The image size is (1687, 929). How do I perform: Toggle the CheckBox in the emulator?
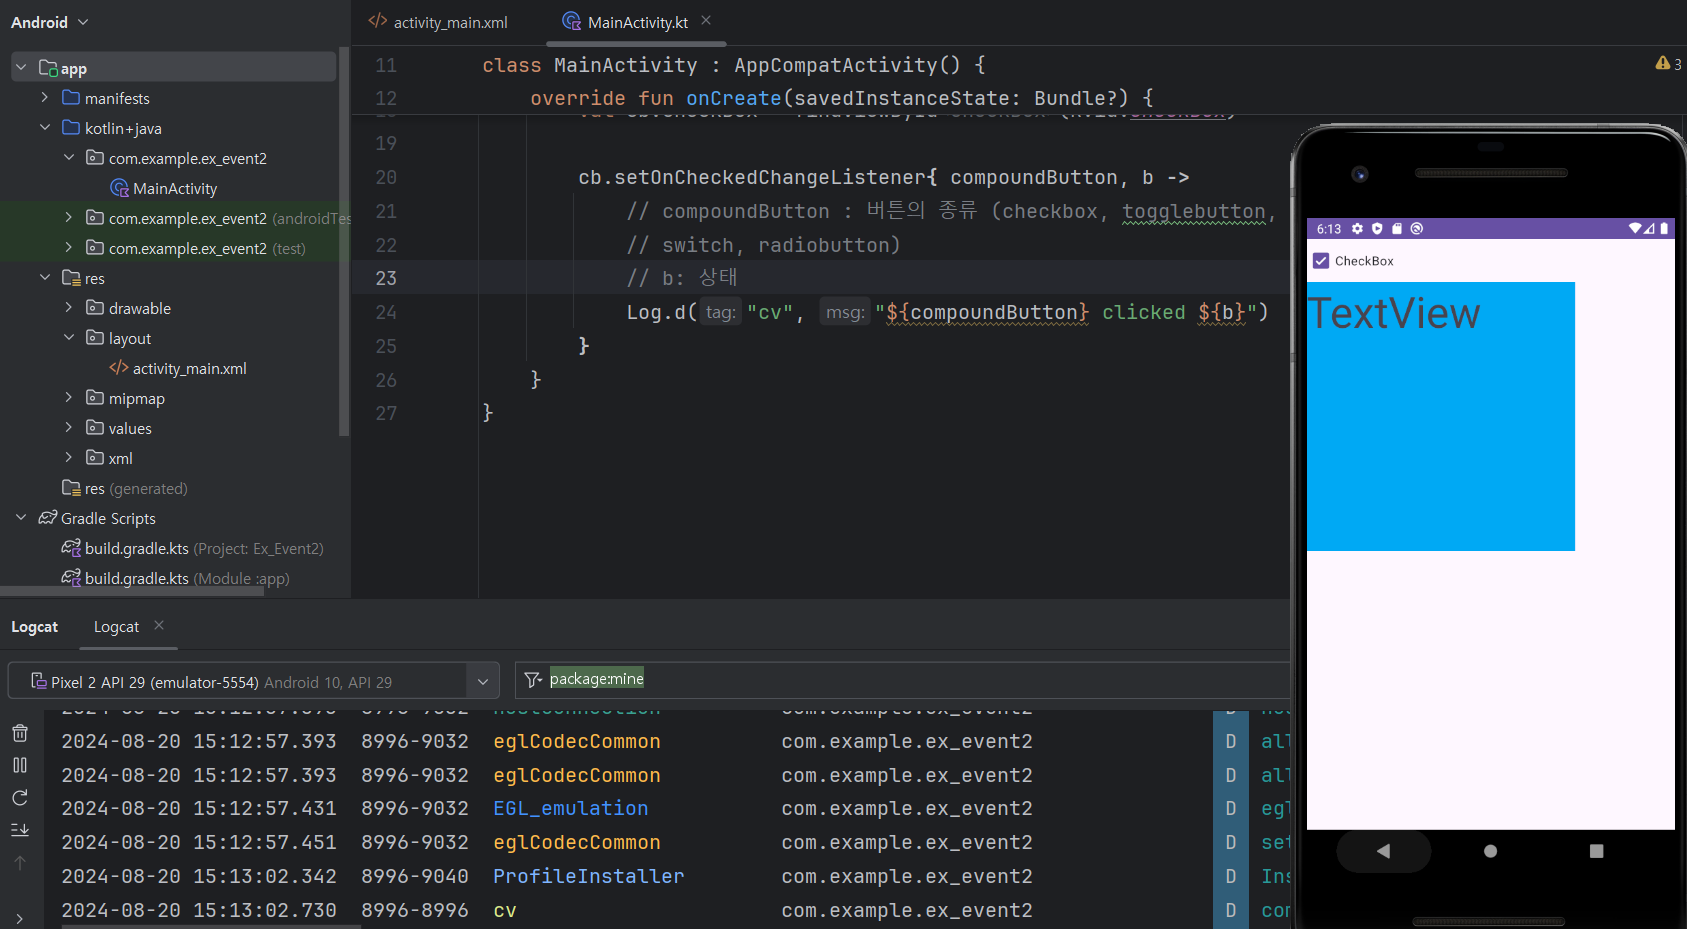pos(1321,261)
